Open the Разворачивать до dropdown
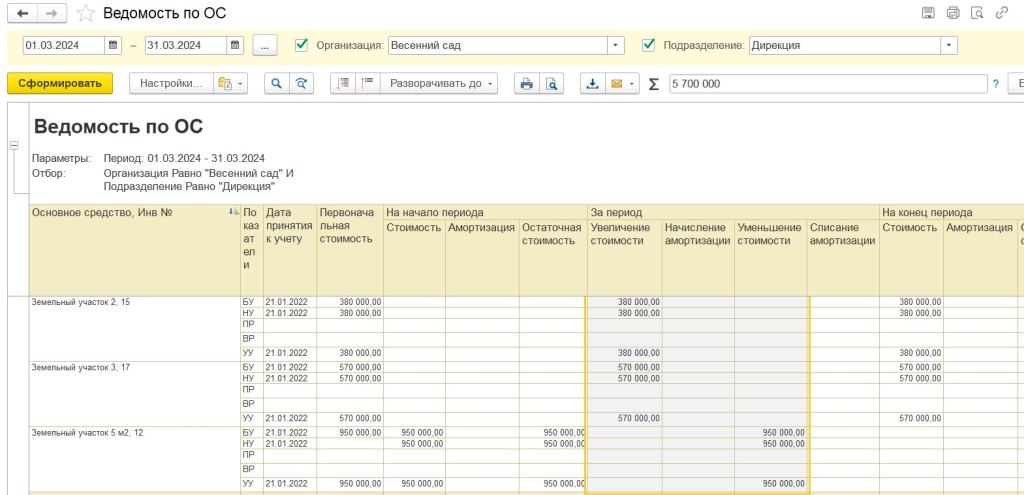The height and width of the screenshot is (495, 1024). (442, 84)
